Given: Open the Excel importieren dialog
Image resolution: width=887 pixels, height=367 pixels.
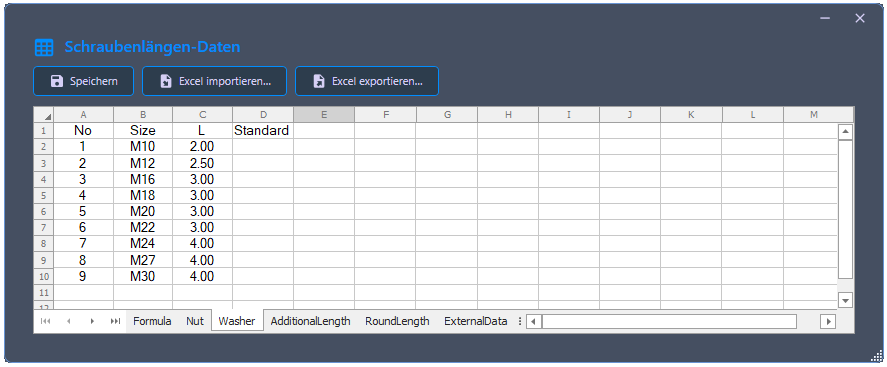Looking at the screenshot, I should tap(214, 81).
